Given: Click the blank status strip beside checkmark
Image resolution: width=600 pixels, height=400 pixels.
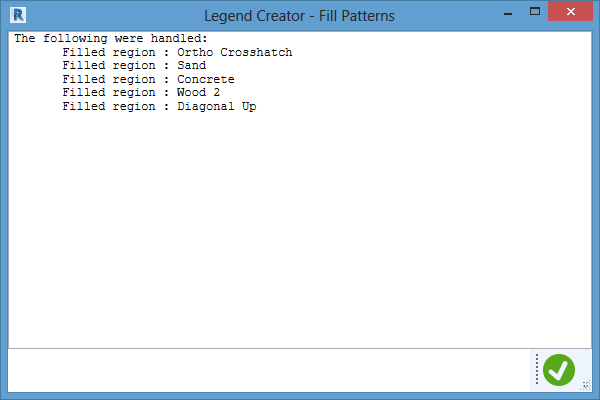Looking at the screenshot, I should pos(269,370).
